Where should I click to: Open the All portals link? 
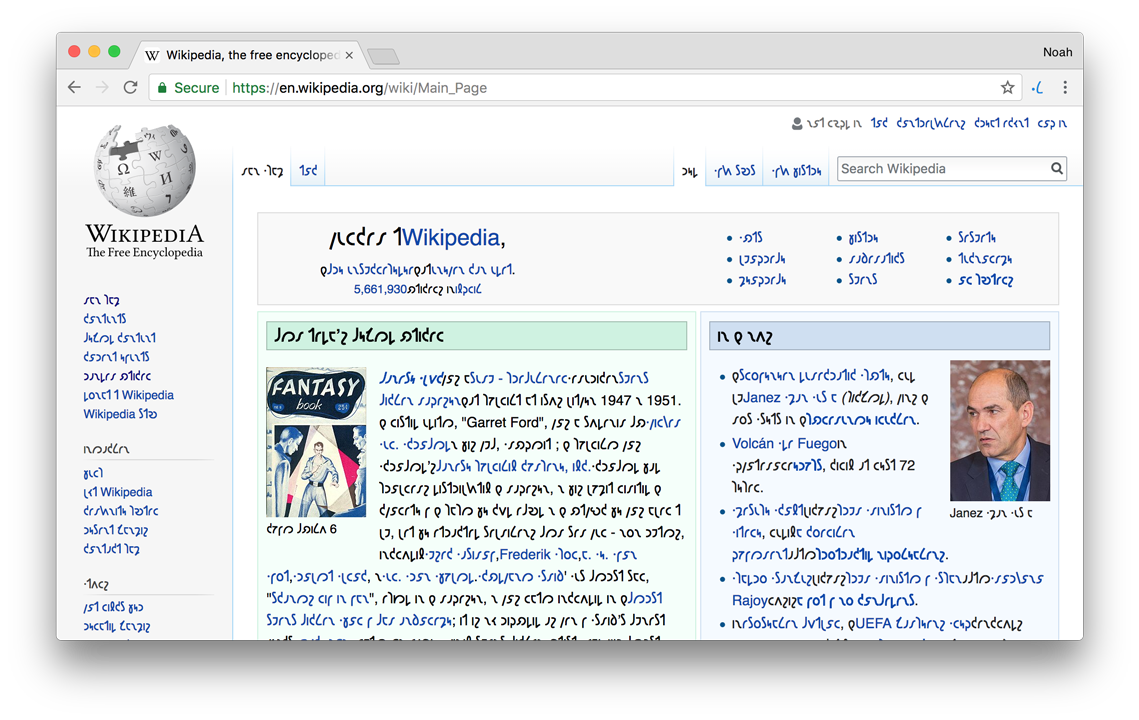(x=985, y=280)
